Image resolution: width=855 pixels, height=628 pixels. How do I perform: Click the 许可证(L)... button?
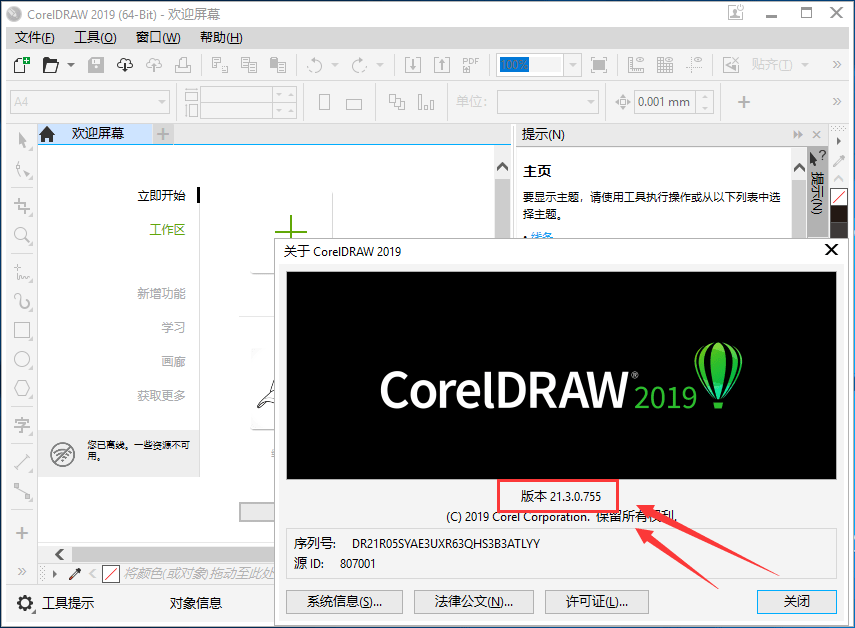pos(597,602)
